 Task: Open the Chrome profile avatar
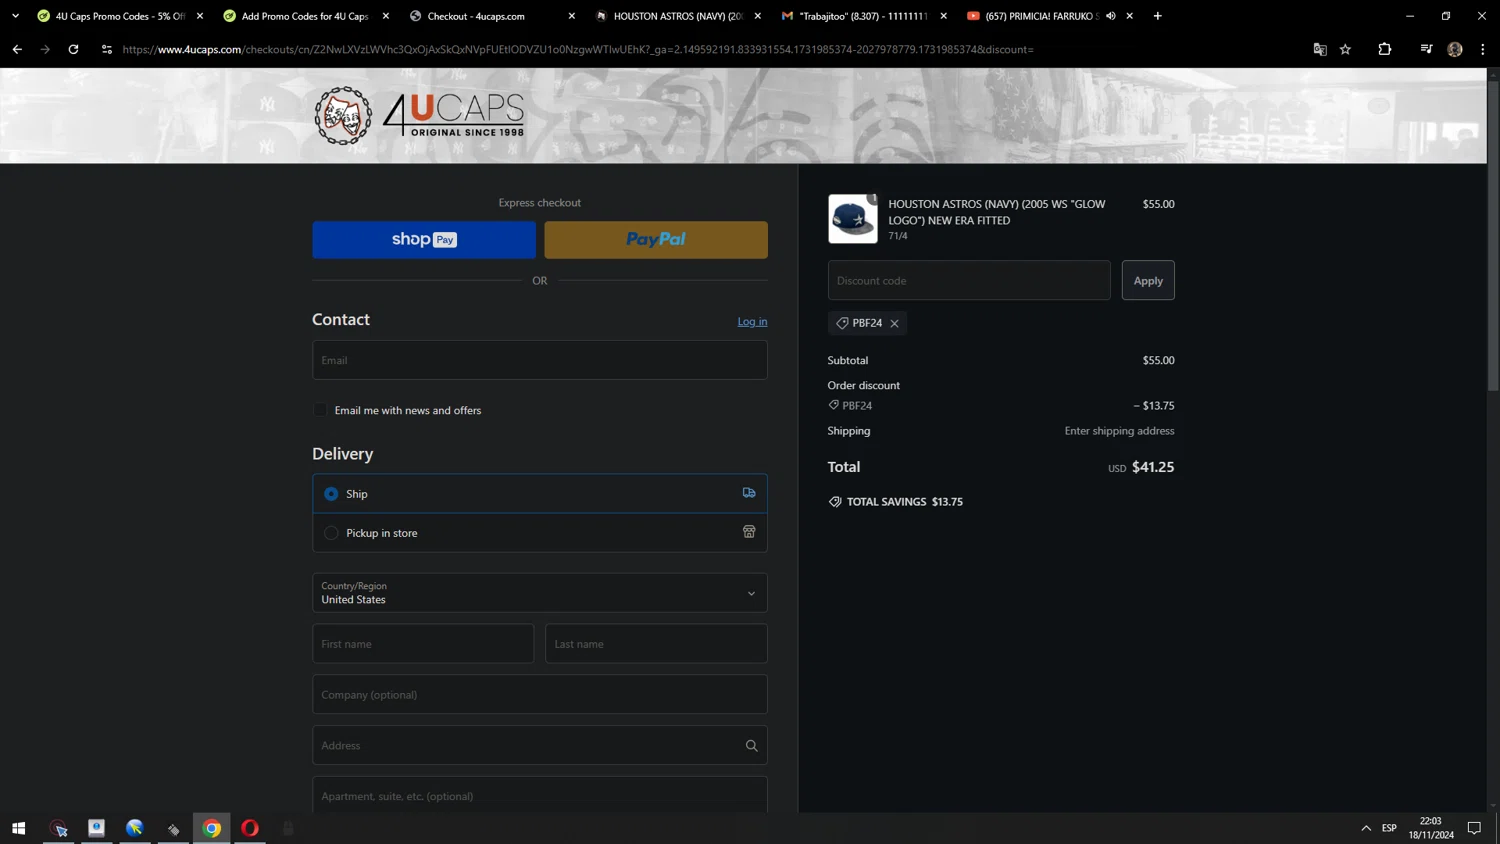pos(1455,49)
